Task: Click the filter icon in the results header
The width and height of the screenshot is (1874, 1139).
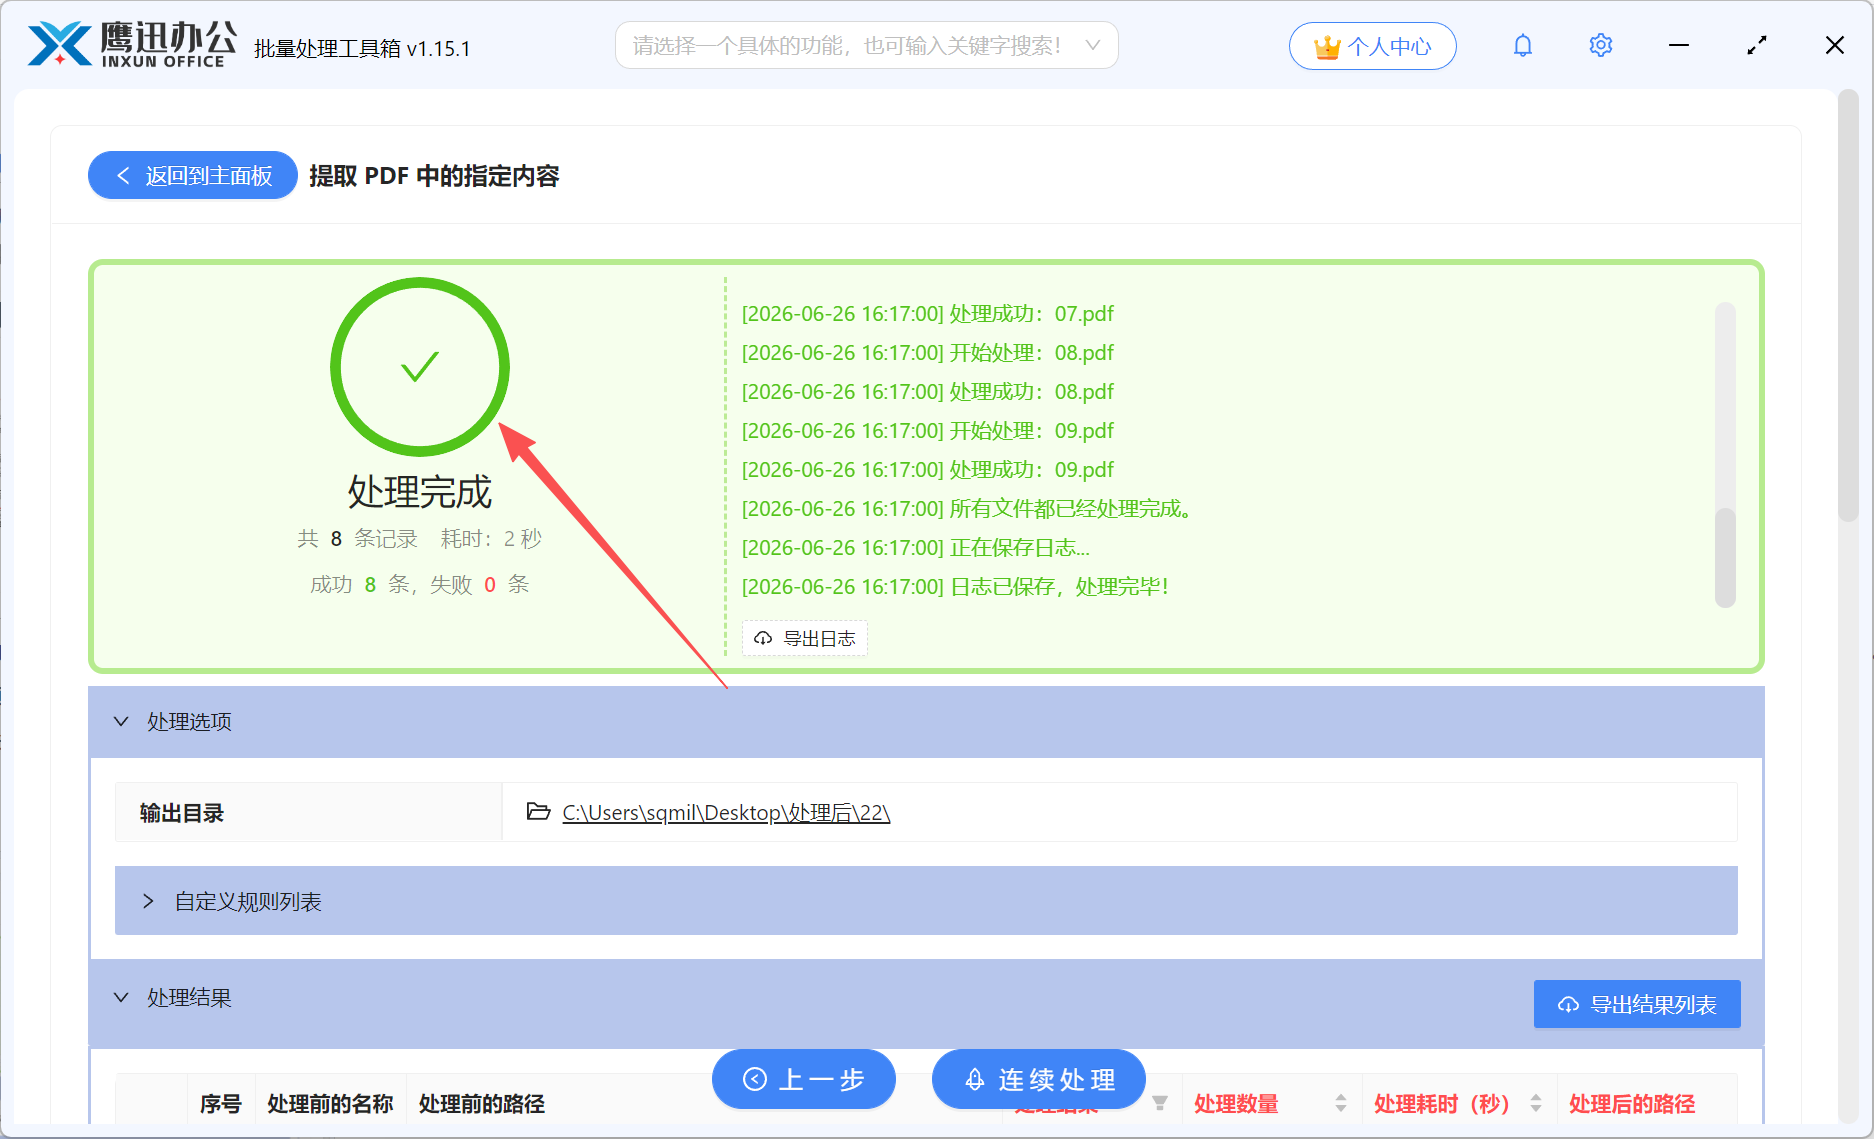Action: click(1160, 1103)
